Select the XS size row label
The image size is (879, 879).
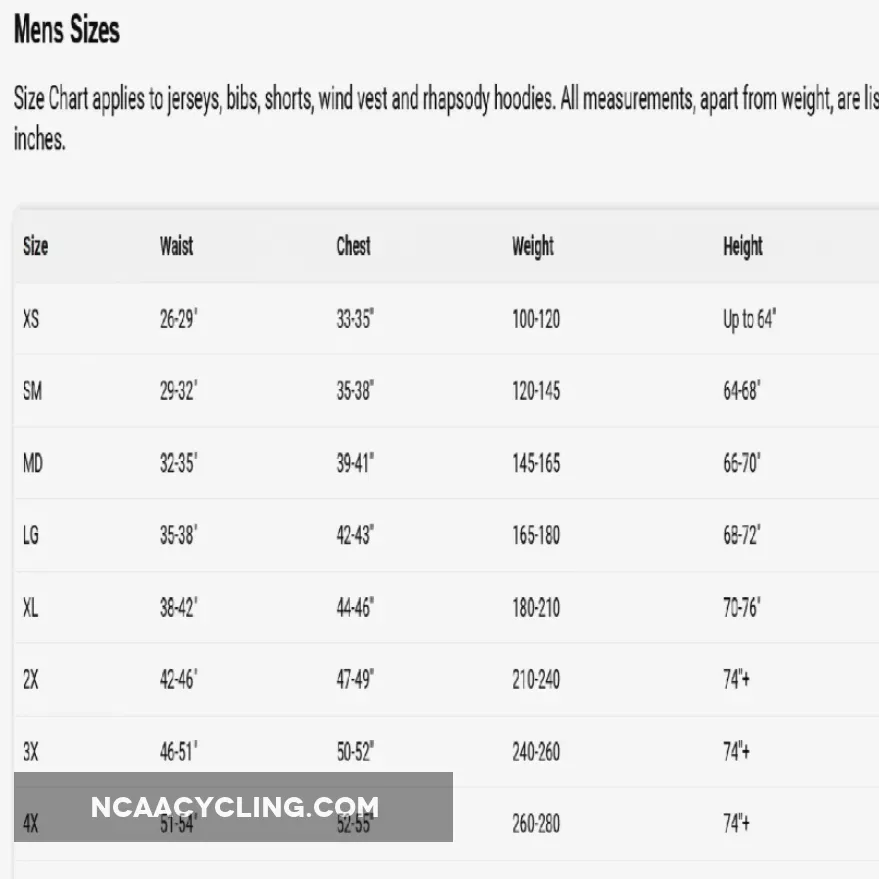click(x=31, y=320)
